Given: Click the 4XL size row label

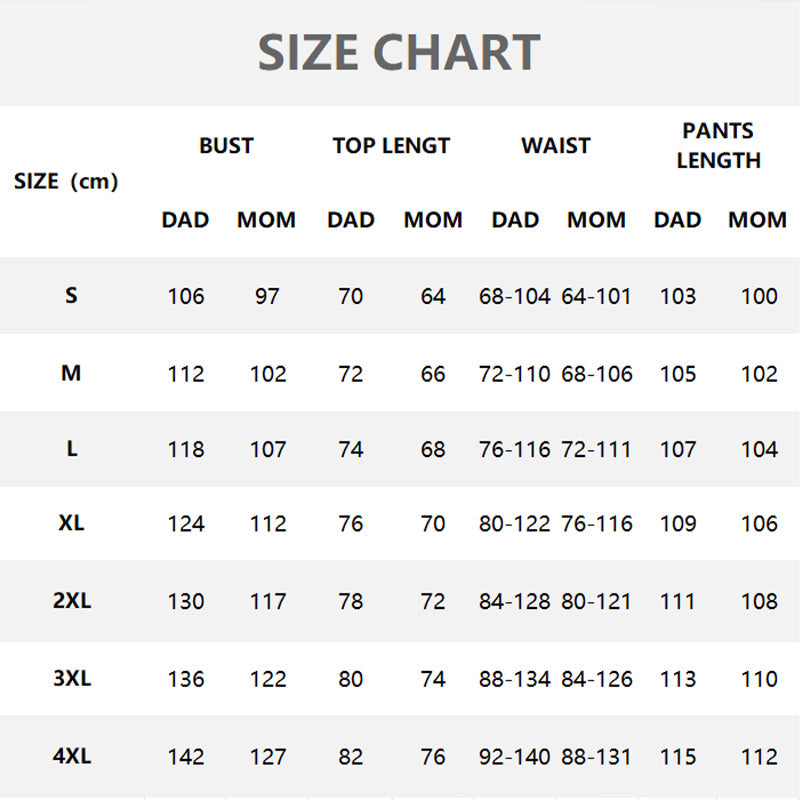Looking at the screenshot, I should pos(71,757).
